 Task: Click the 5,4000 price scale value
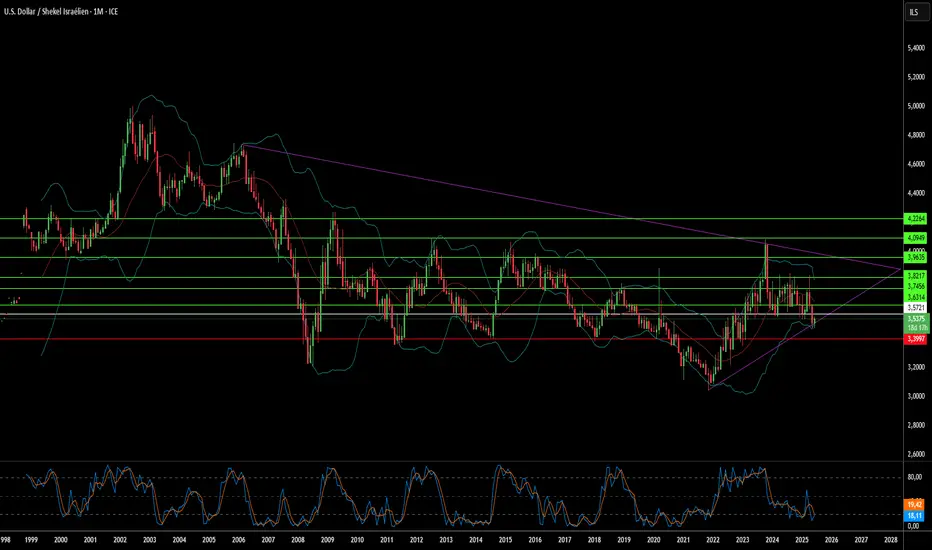click(915, 48)
